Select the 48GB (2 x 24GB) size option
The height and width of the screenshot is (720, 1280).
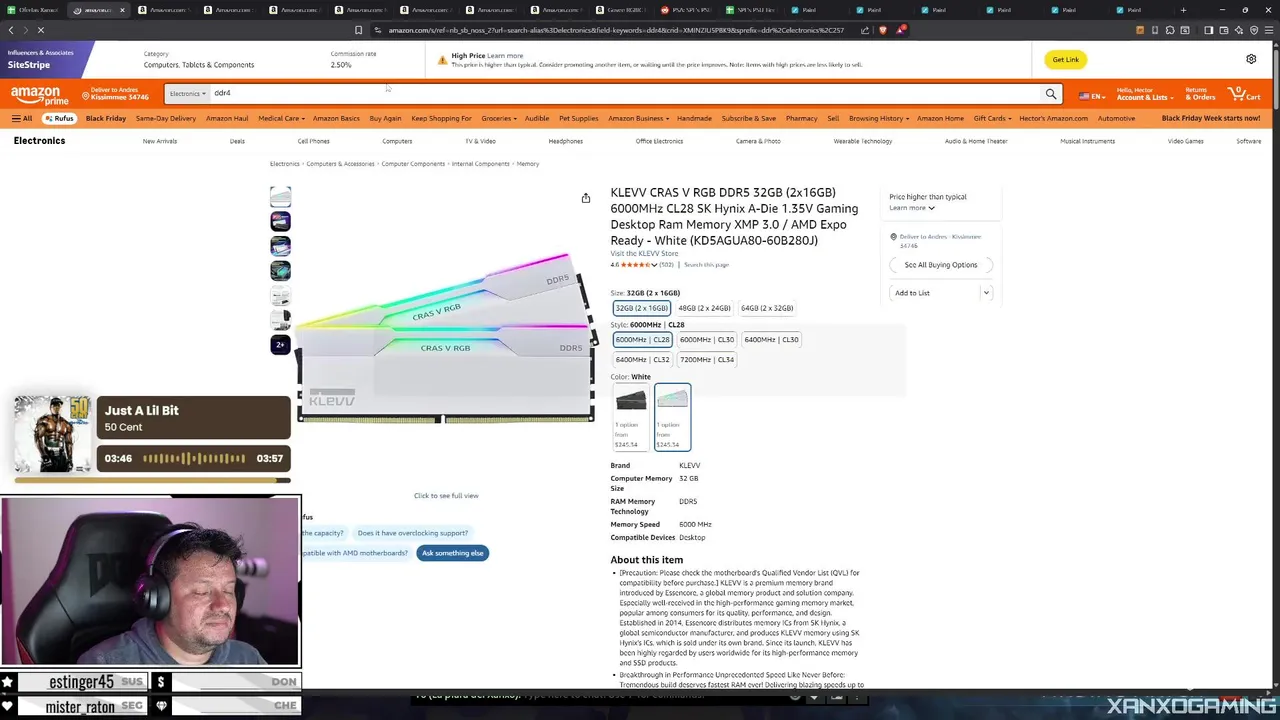pyautogui.click(x=704, y=308)
